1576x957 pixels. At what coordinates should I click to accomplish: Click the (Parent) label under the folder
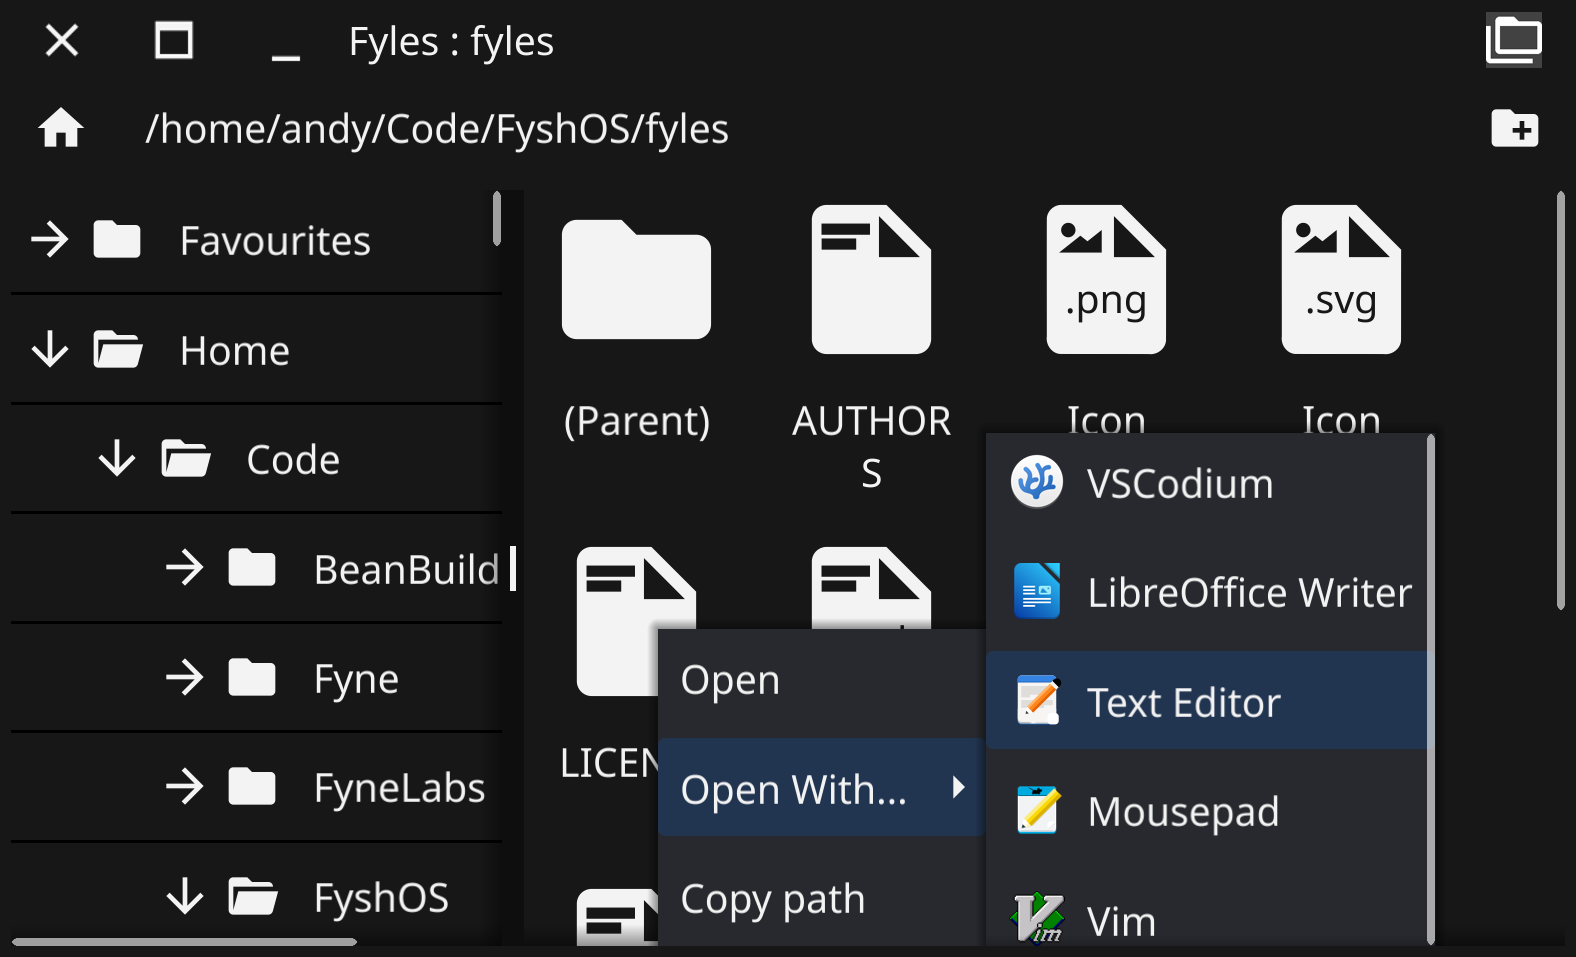click(x=637, y=421)
